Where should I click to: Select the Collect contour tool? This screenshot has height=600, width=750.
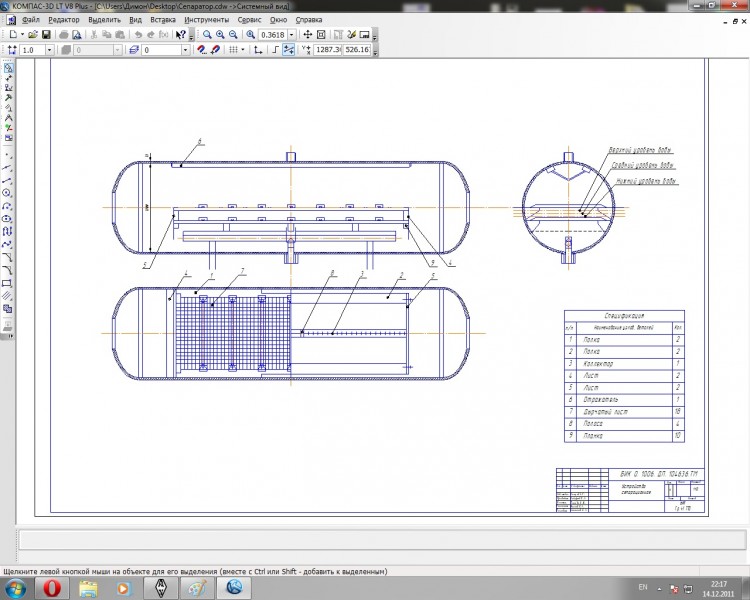tap(7, 309)
